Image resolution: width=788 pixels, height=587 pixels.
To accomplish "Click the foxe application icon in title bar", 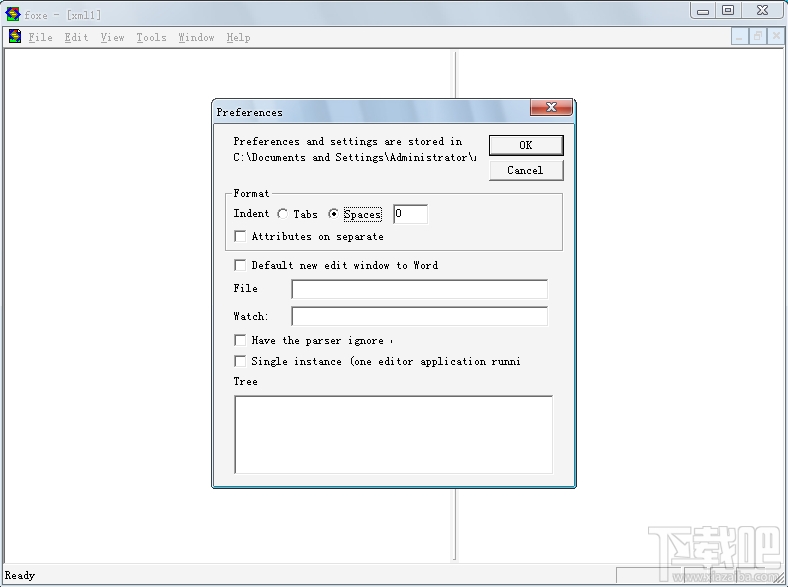I will 13,14.
